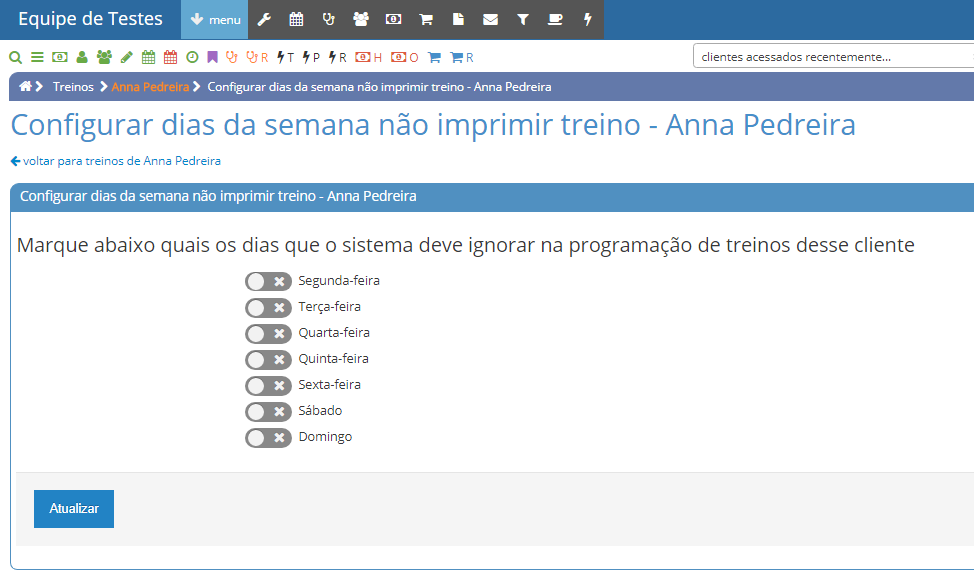Open the wrench settings icon in top bar
974x573 pixels.
[x=264, y=19]
